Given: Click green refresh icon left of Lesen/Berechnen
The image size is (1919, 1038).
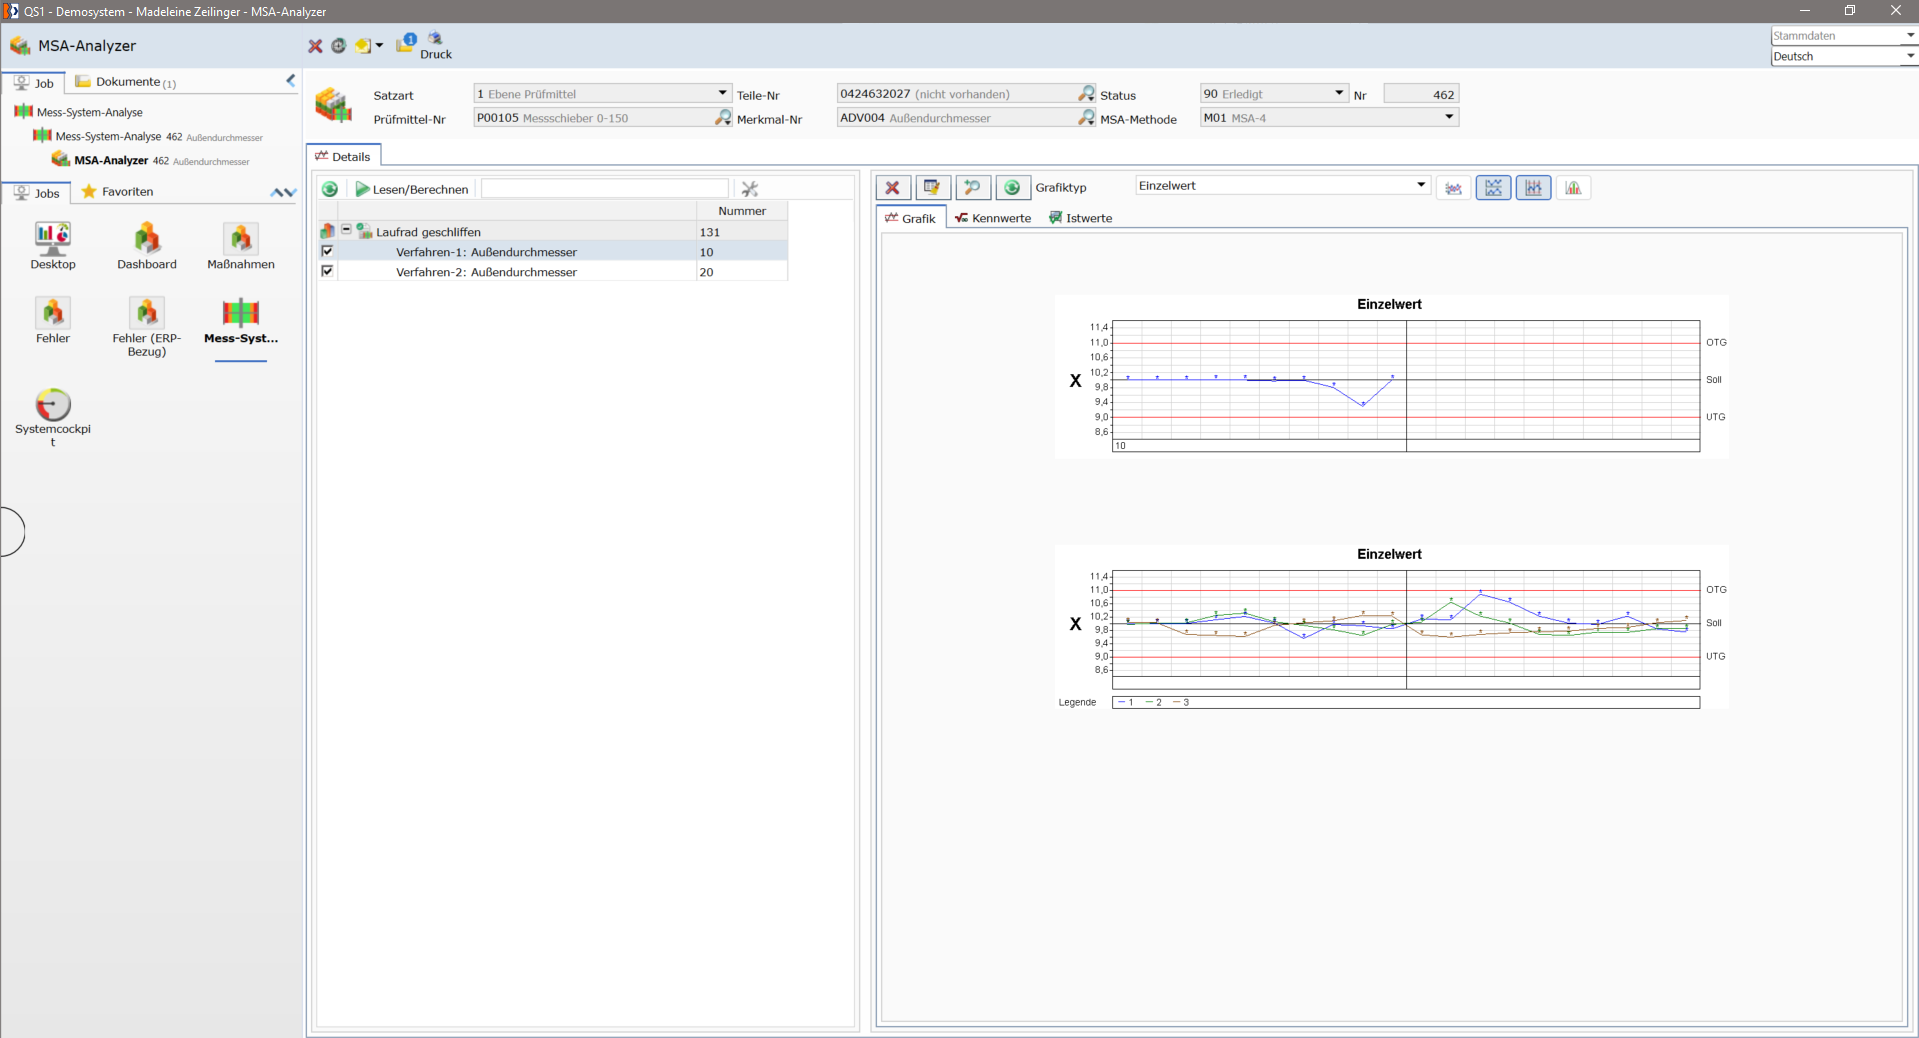Looking at the screenshot, I should pos(330,189).
